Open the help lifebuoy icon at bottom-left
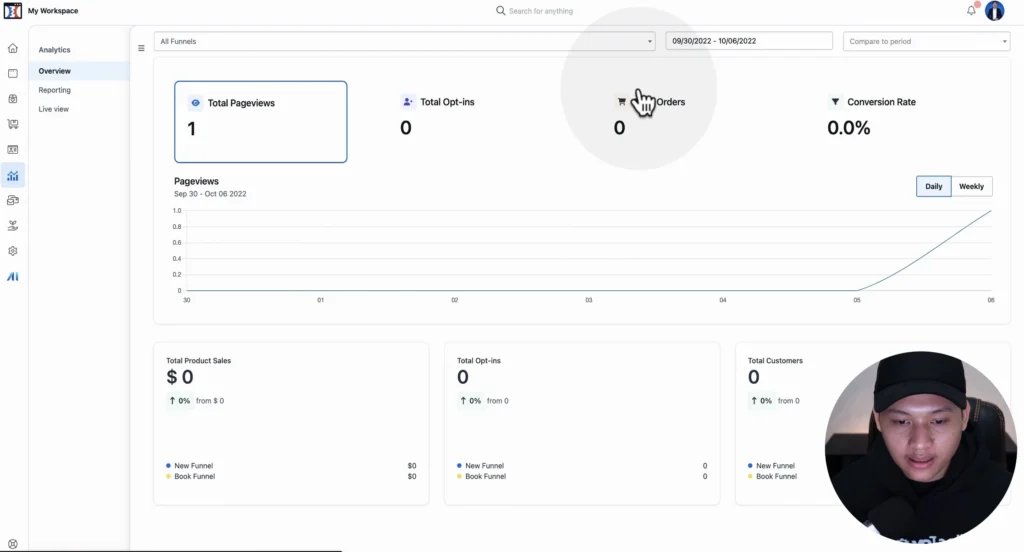 tap(13, 543)
